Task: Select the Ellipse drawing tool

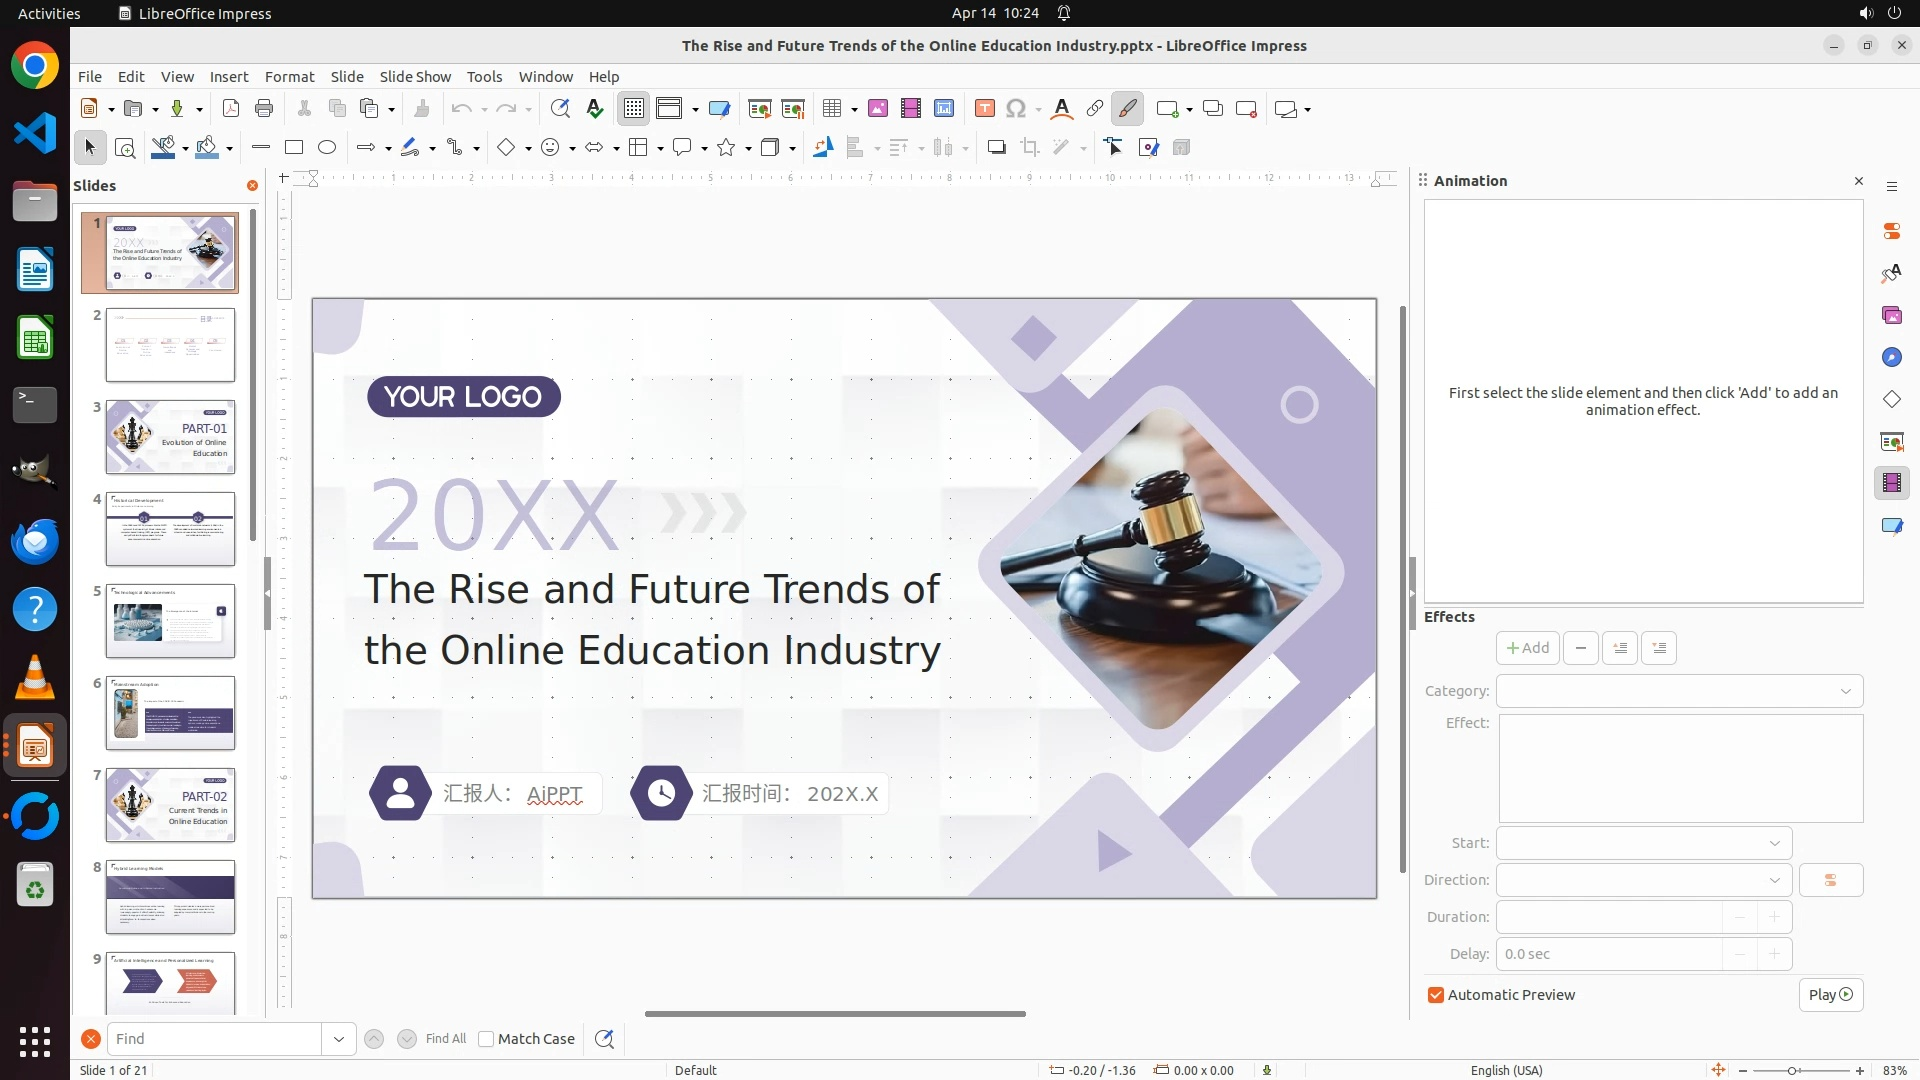Action: 327,148
